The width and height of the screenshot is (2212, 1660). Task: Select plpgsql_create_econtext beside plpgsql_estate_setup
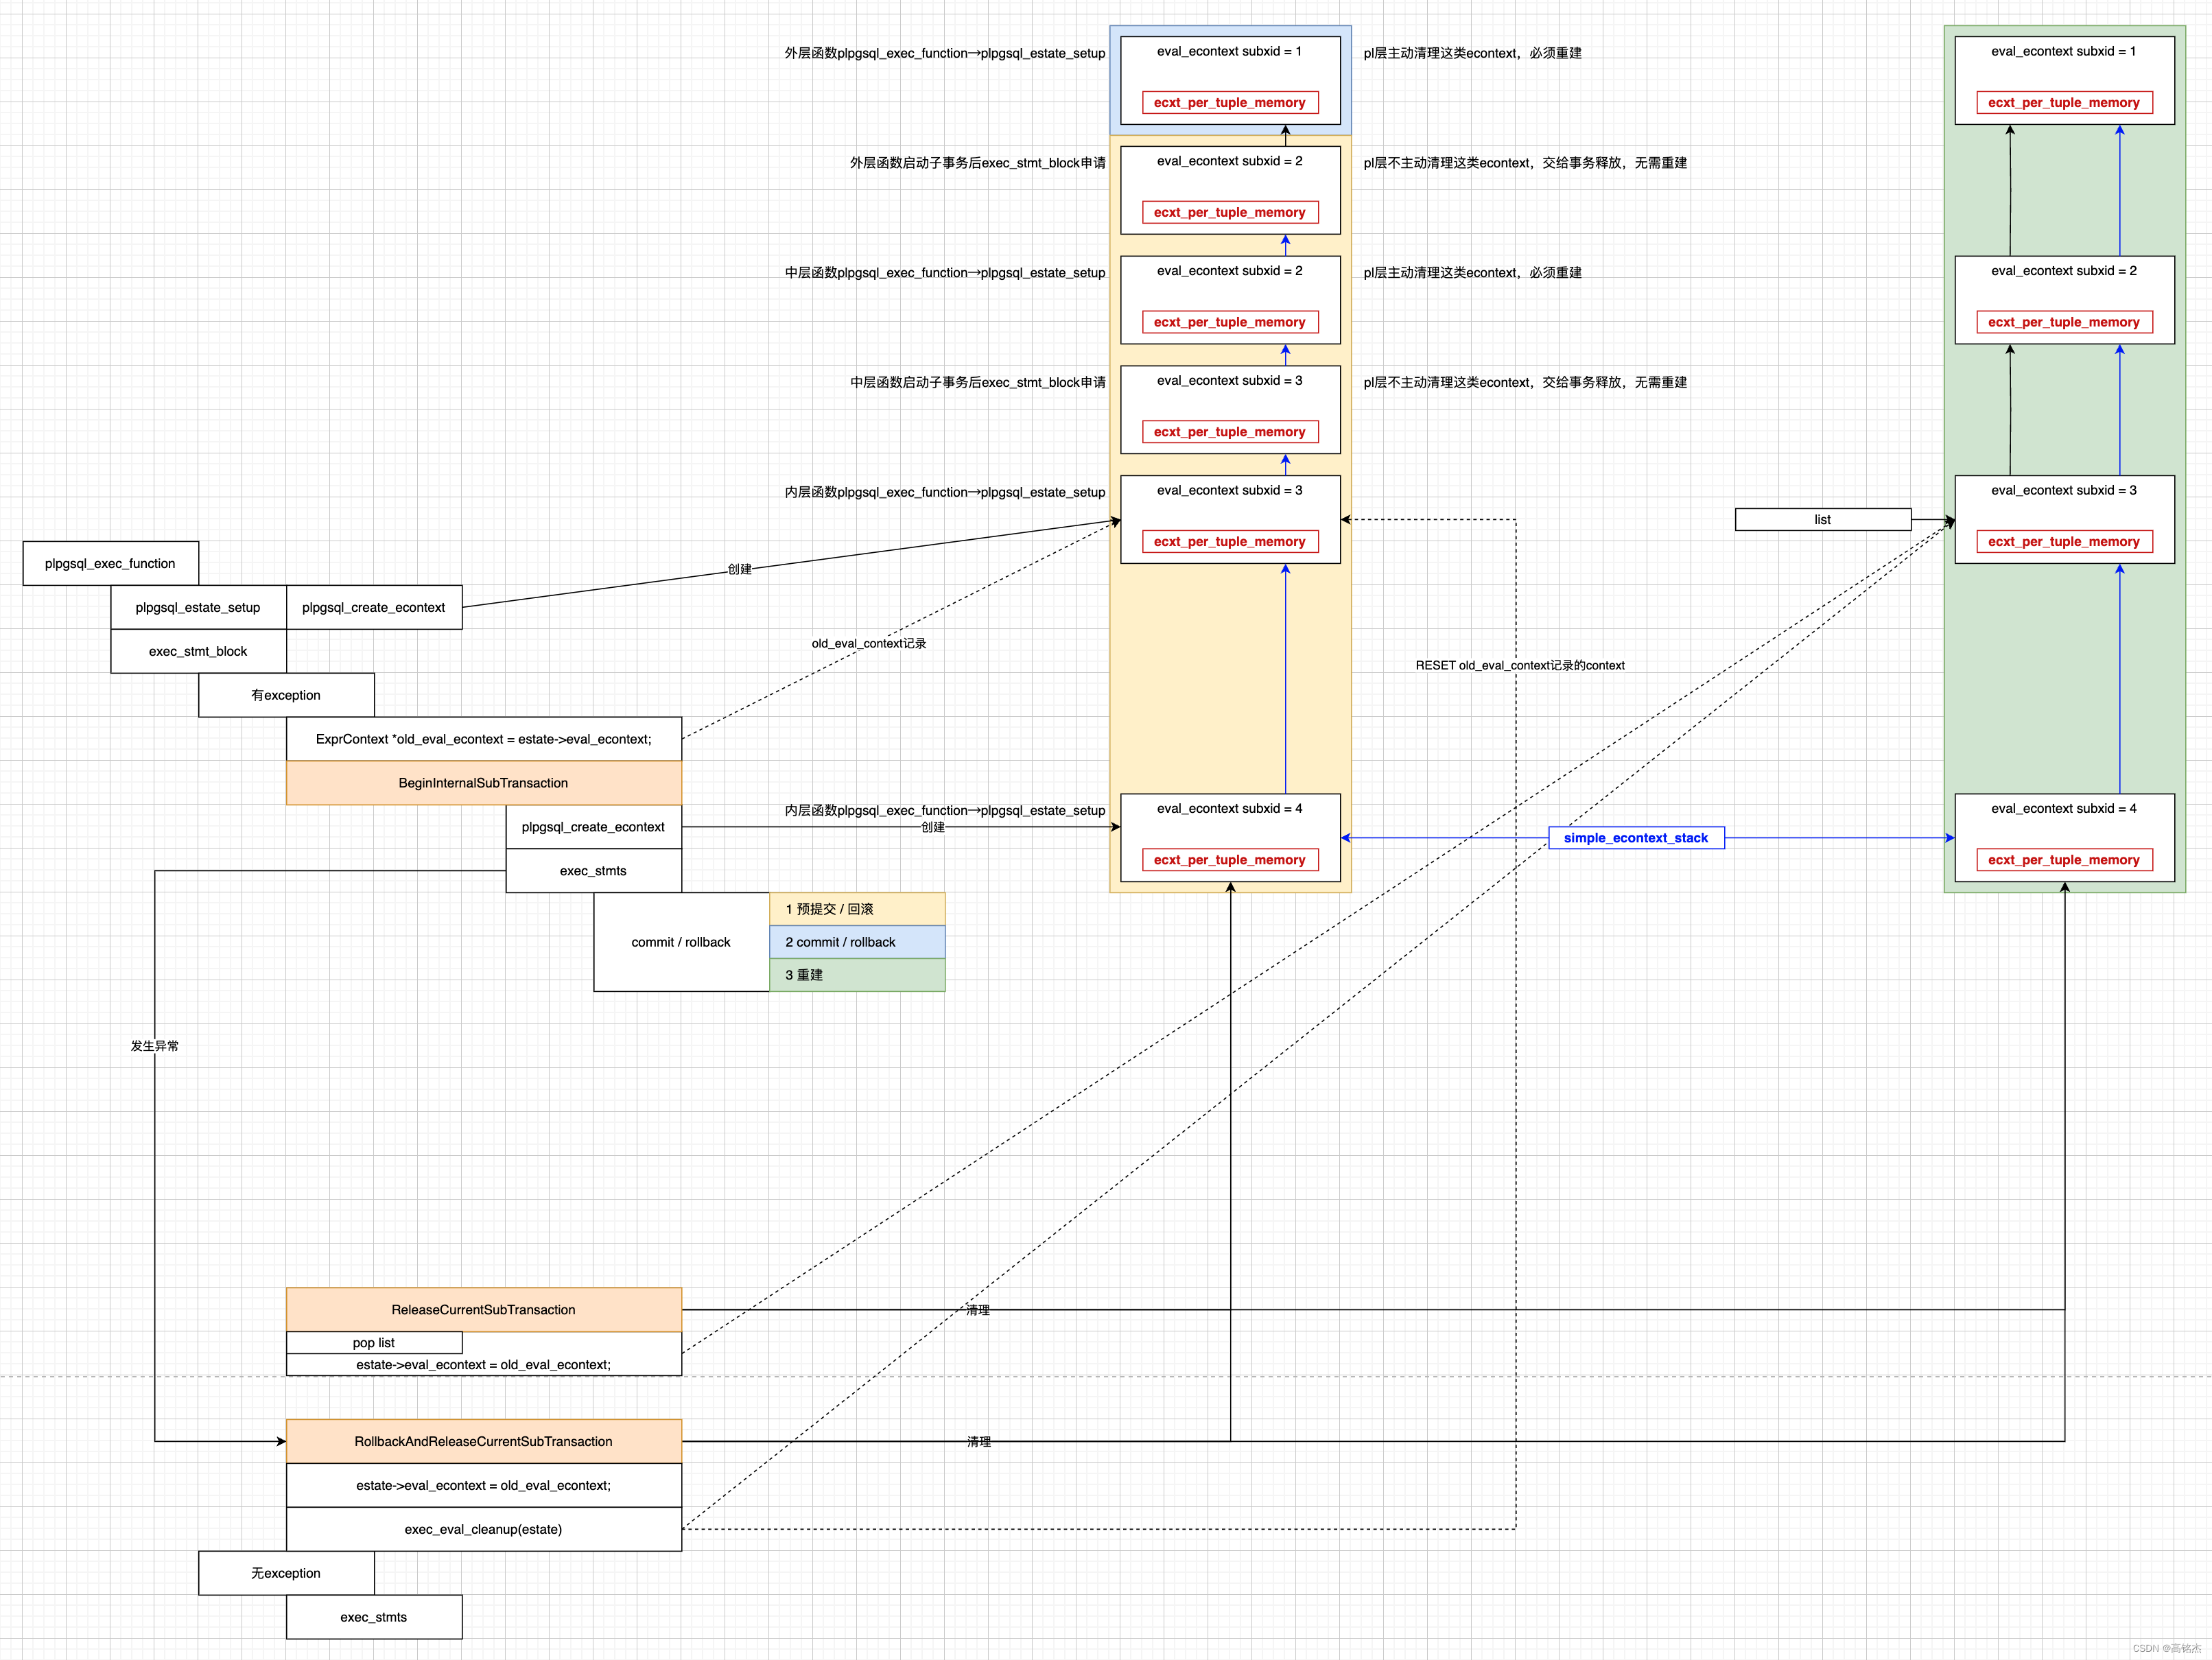pyautogui.click(x=374, y=607)
